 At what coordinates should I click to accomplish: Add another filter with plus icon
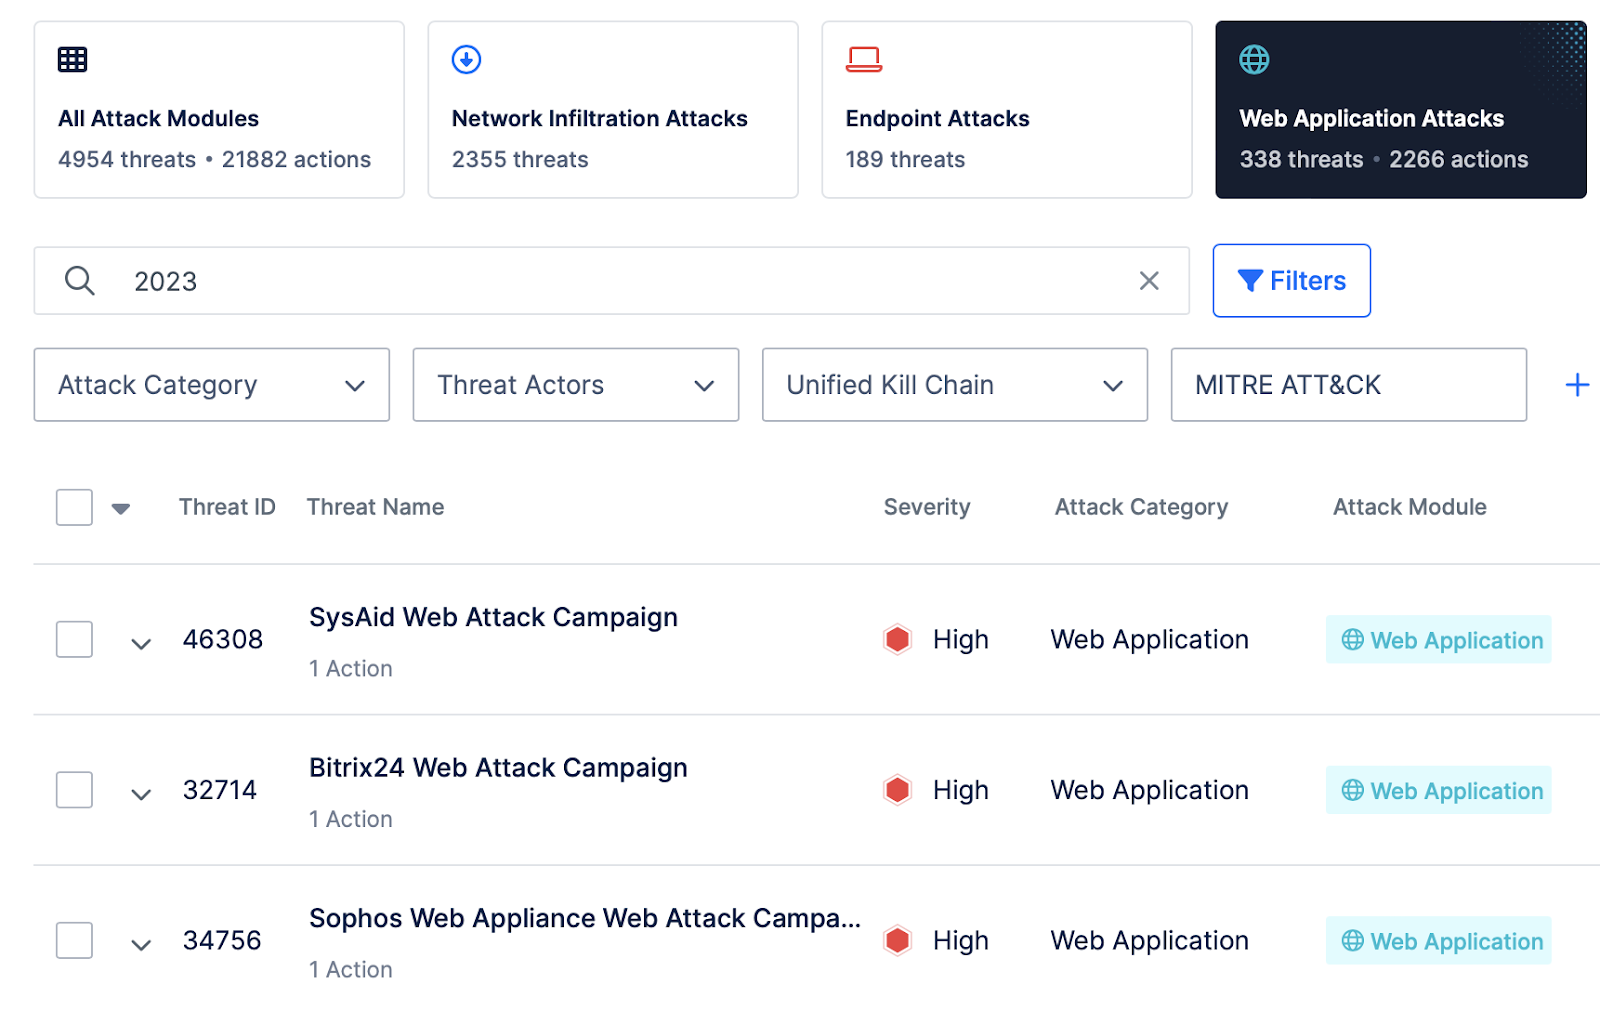(x=1577, y=385)
